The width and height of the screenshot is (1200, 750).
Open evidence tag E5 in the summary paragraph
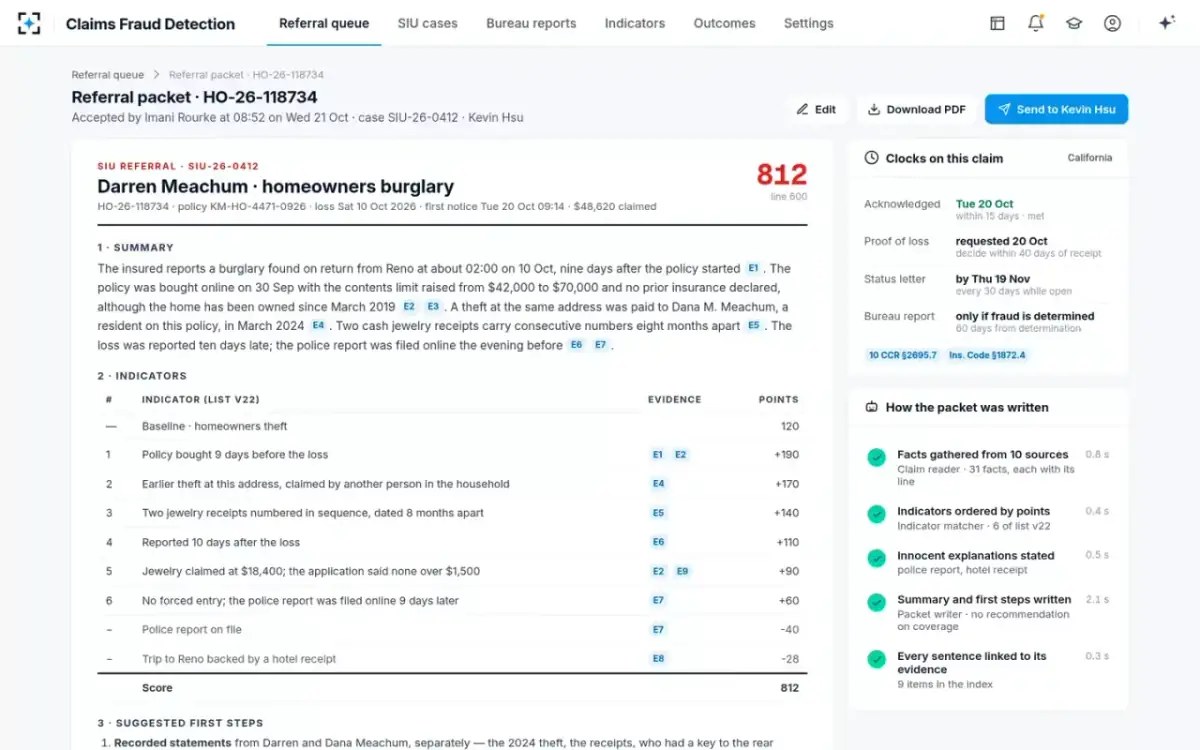point(754,325)
